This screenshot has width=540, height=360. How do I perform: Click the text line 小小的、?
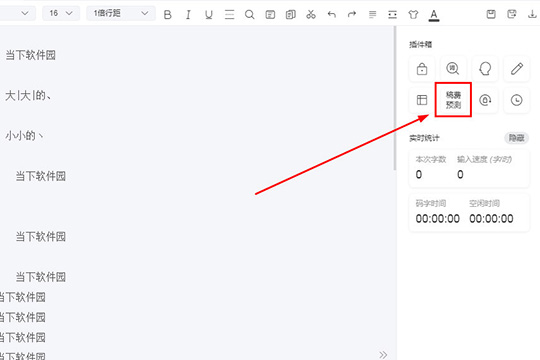click(24, 135)
